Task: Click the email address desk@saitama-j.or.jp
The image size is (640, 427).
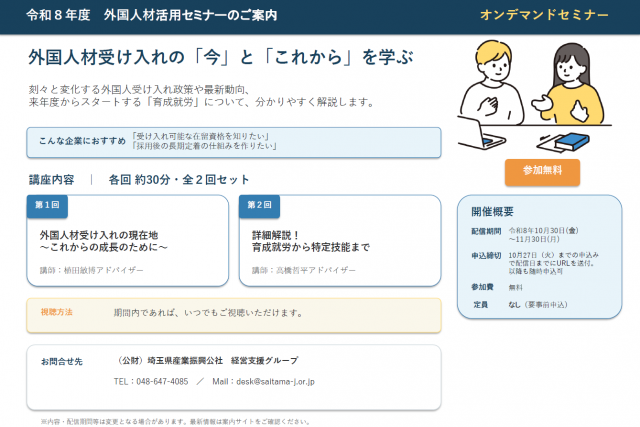Action: point(276,382)
